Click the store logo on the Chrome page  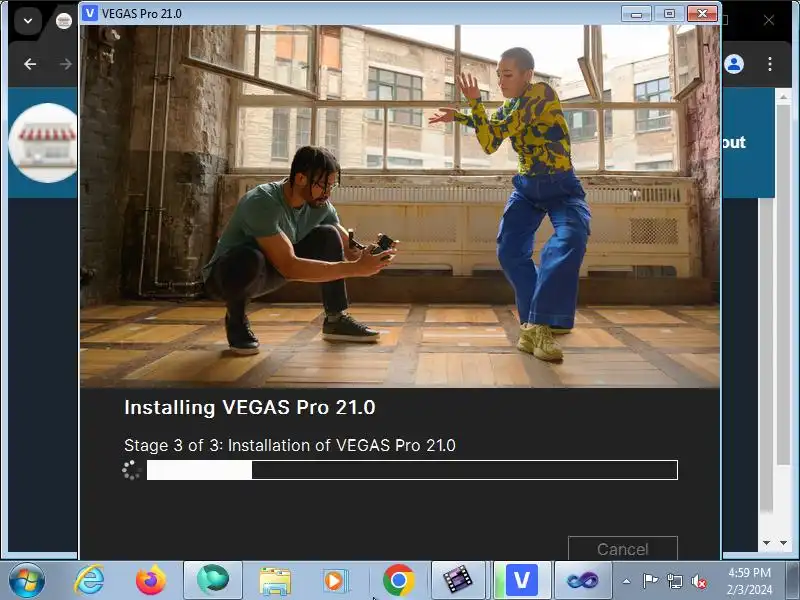pyautogui.click(x=44, y=143)
